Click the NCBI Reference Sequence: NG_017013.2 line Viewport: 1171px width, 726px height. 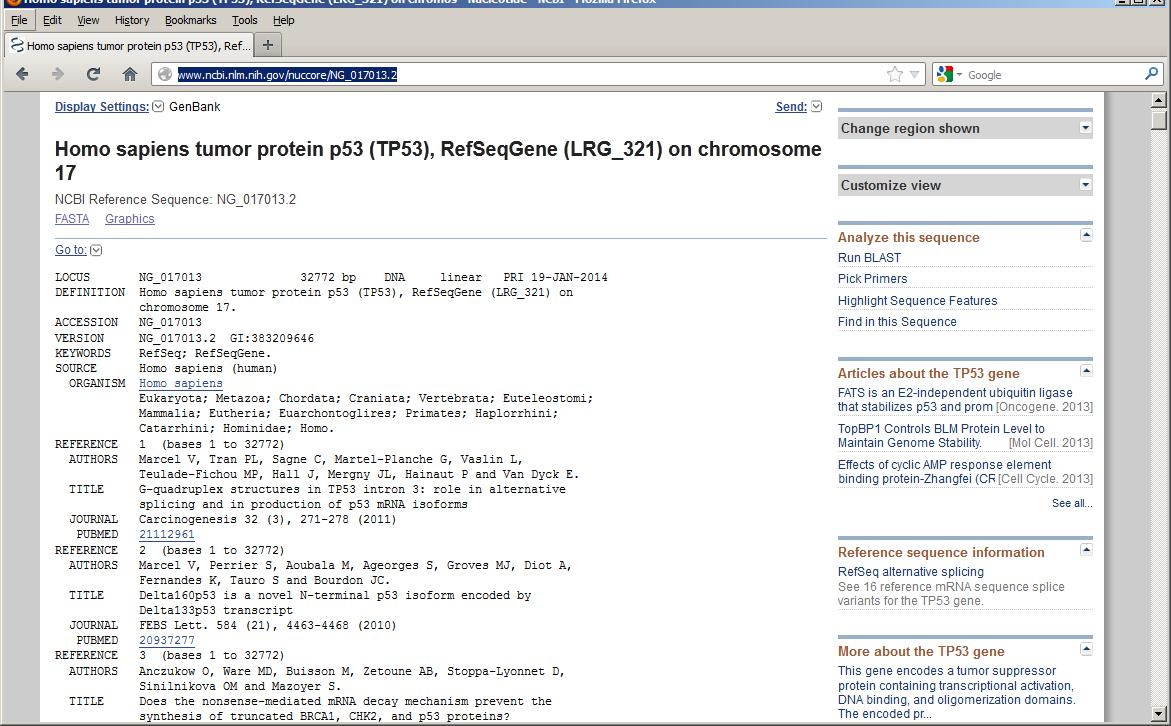tap(176, 199)
